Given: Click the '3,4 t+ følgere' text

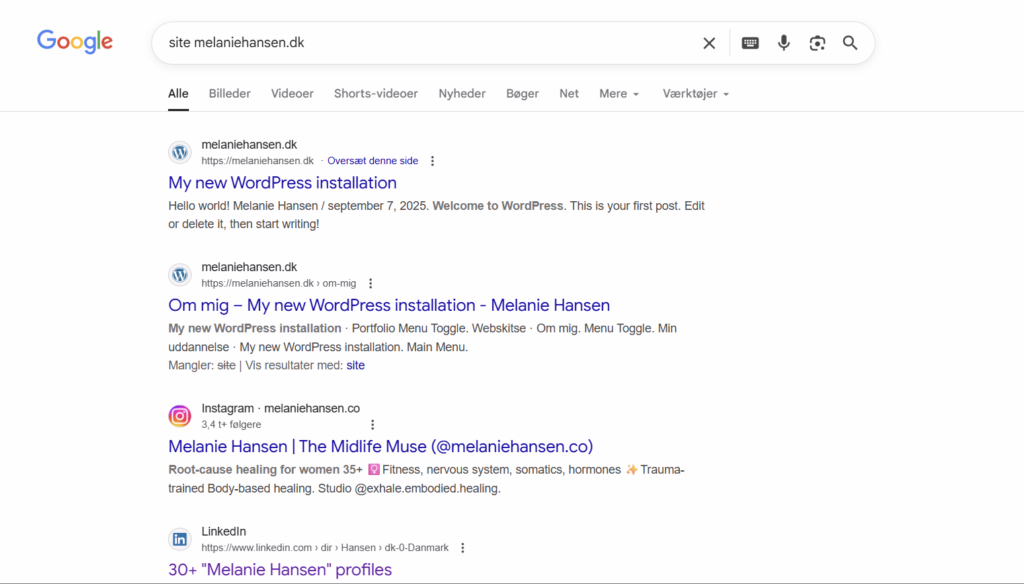Looking at the screenshot, I should coord(231,425).
